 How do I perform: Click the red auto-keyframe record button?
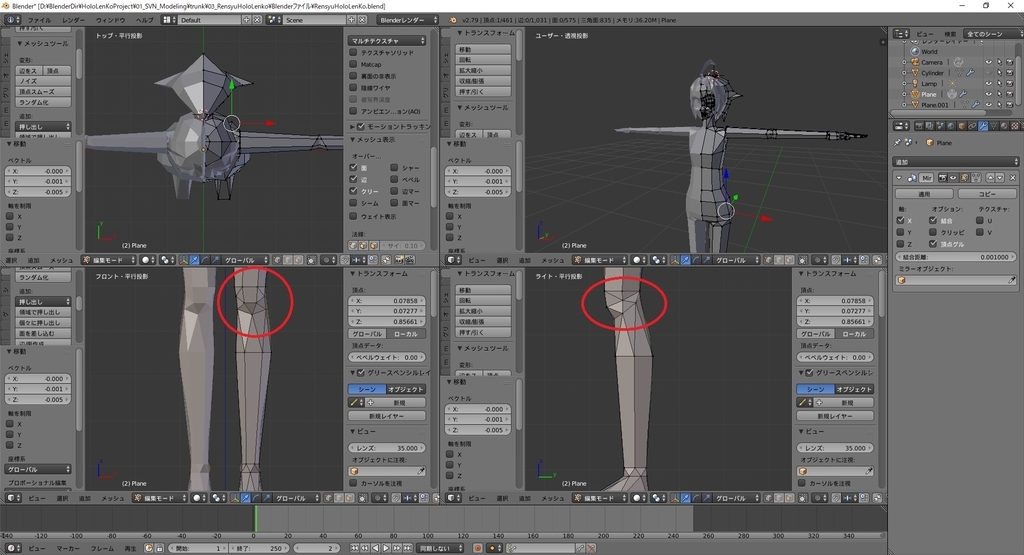478,548
